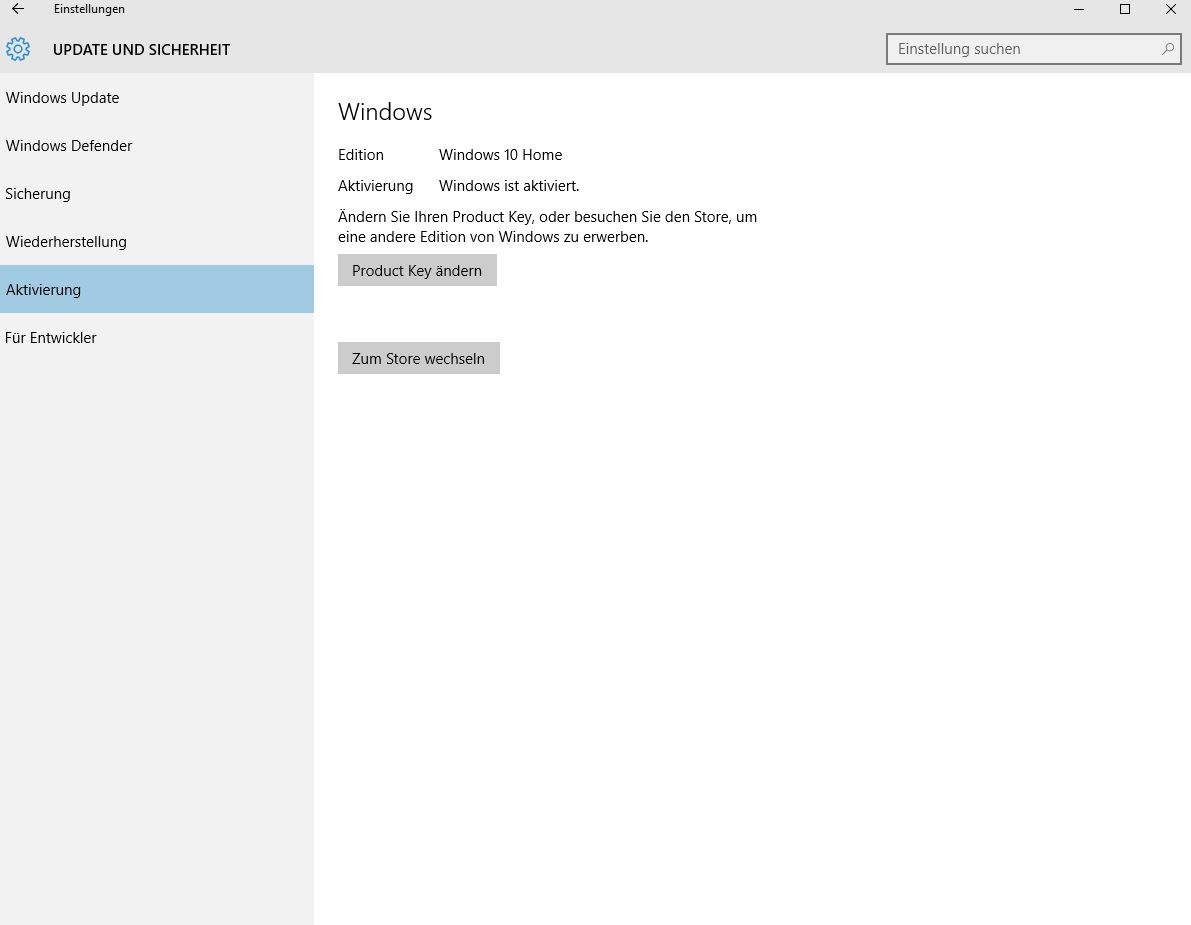Open Windows Defender section
This screenshot has width=1191, height=925.
[x=156, y=146]
